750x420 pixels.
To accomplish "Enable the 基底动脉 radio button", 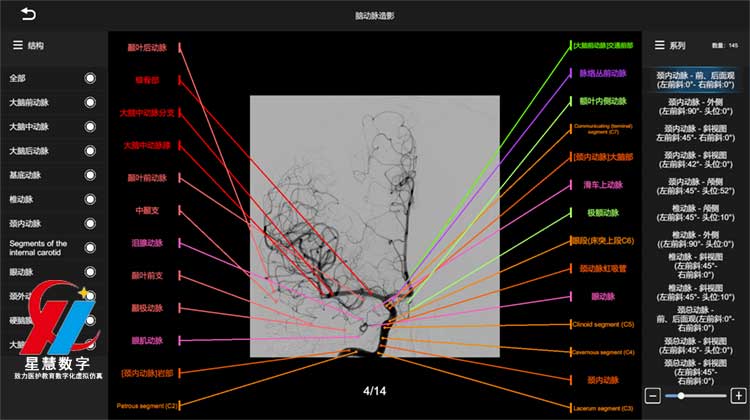I will (x=90, y=175).
